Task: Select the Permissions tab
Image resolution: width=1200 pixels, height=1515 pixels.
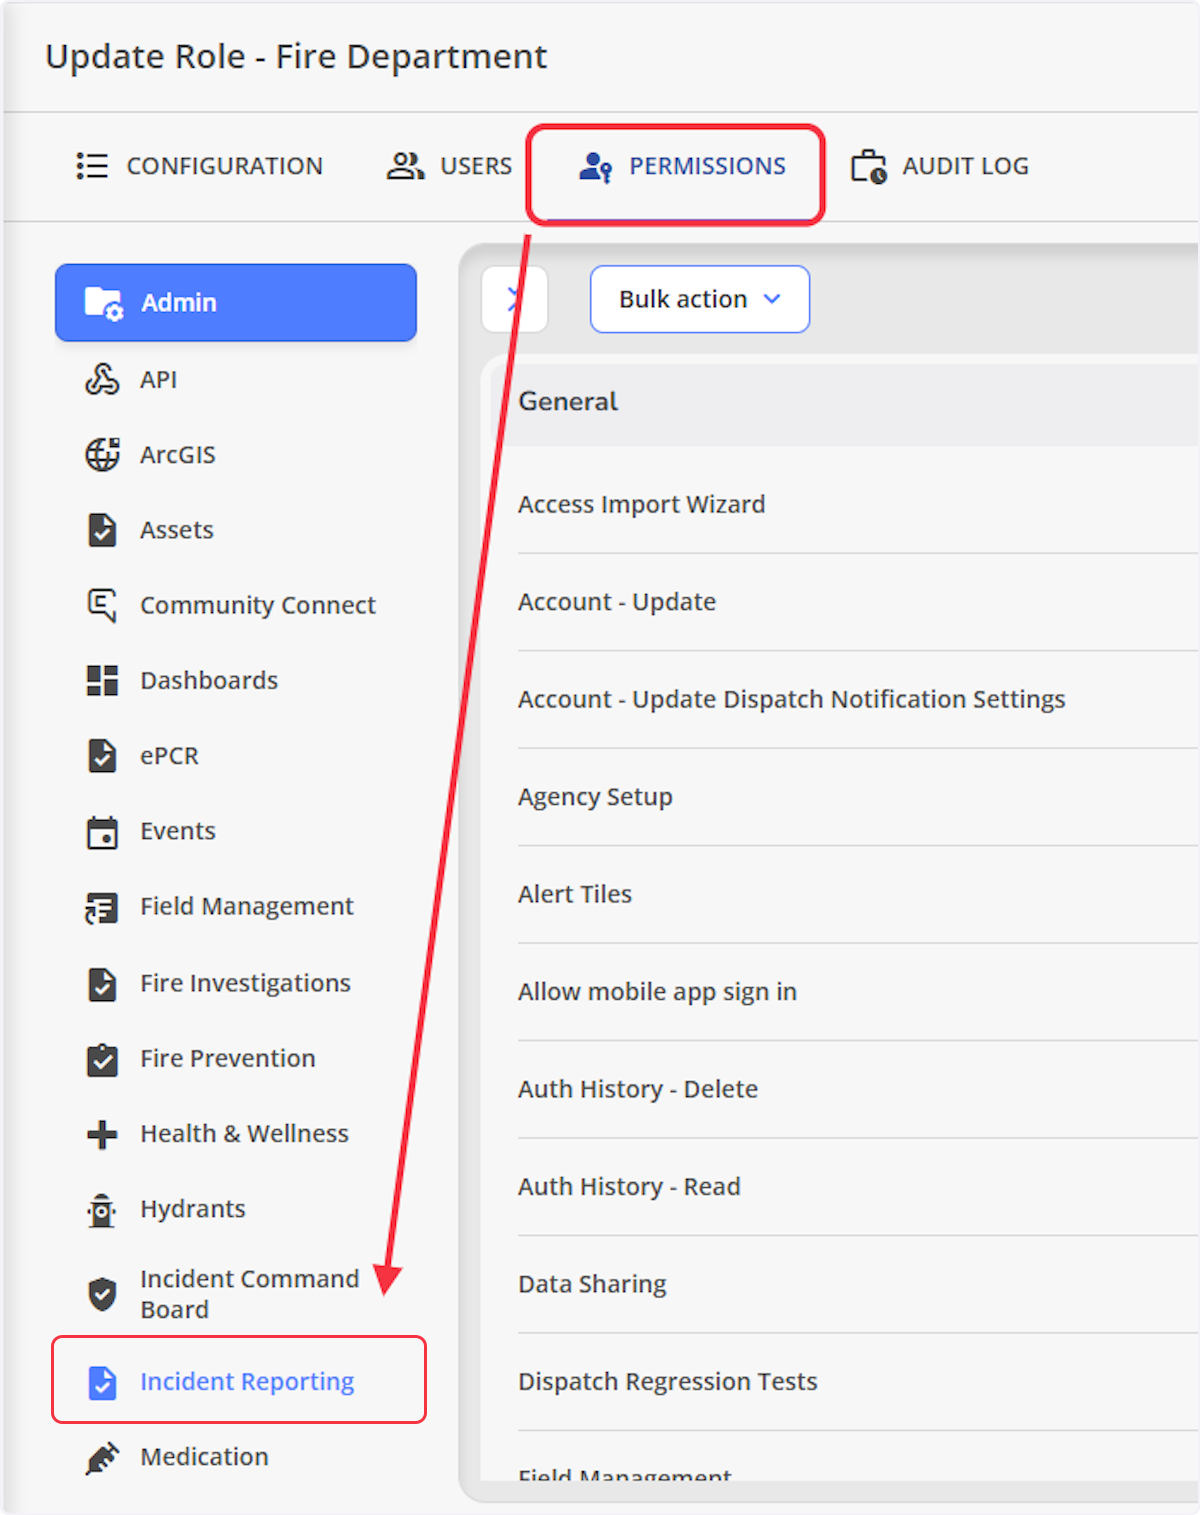Action: tap(683, 166)
